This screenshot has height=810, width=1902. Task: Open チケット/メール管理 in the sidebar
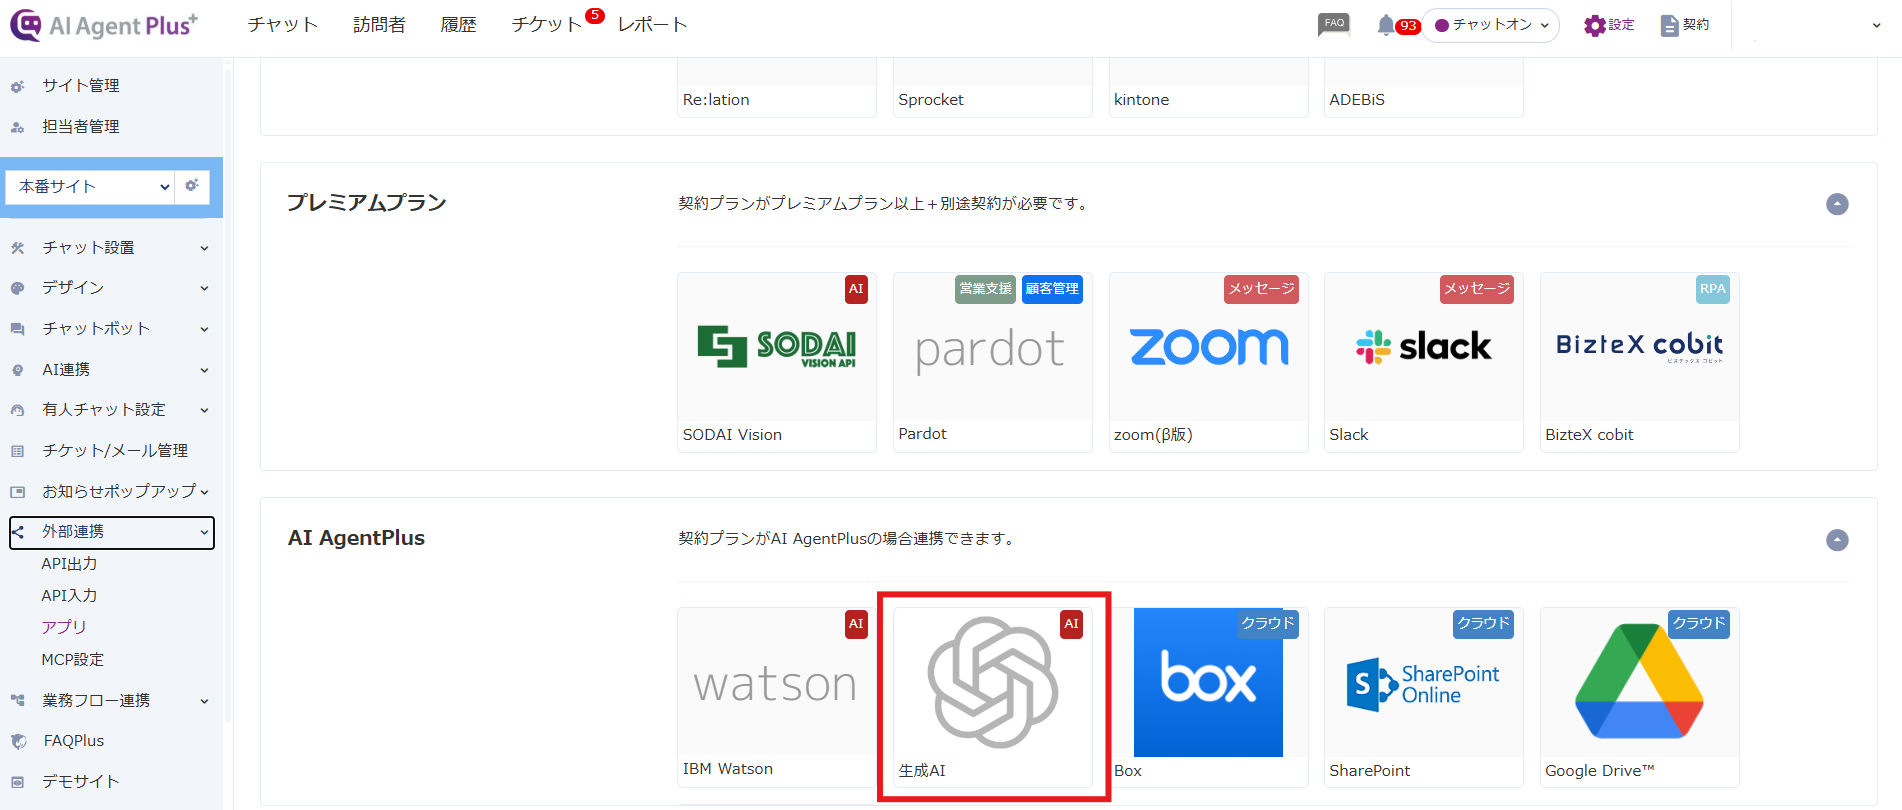(x=115, y=451)
